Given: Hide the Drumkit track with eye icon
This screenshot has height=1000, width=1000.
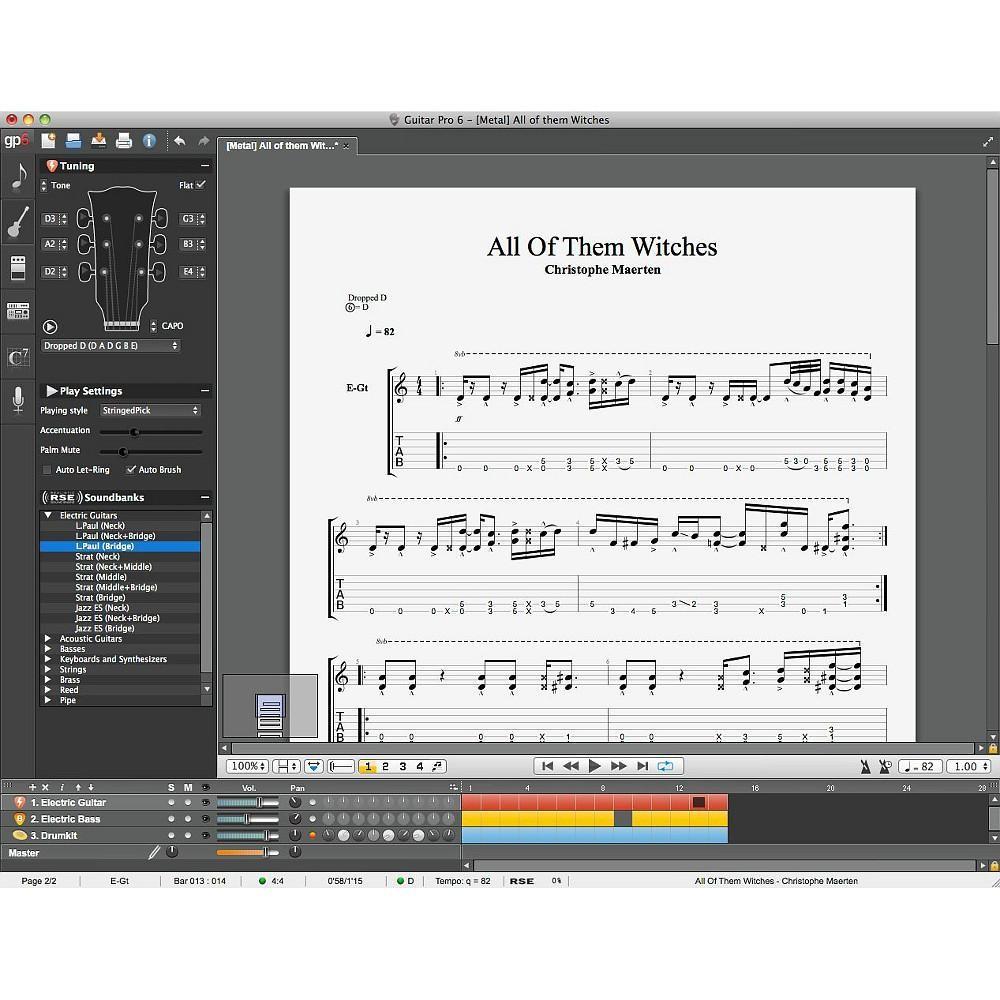Looking at the screenshot, I should (x=205, y=835).
